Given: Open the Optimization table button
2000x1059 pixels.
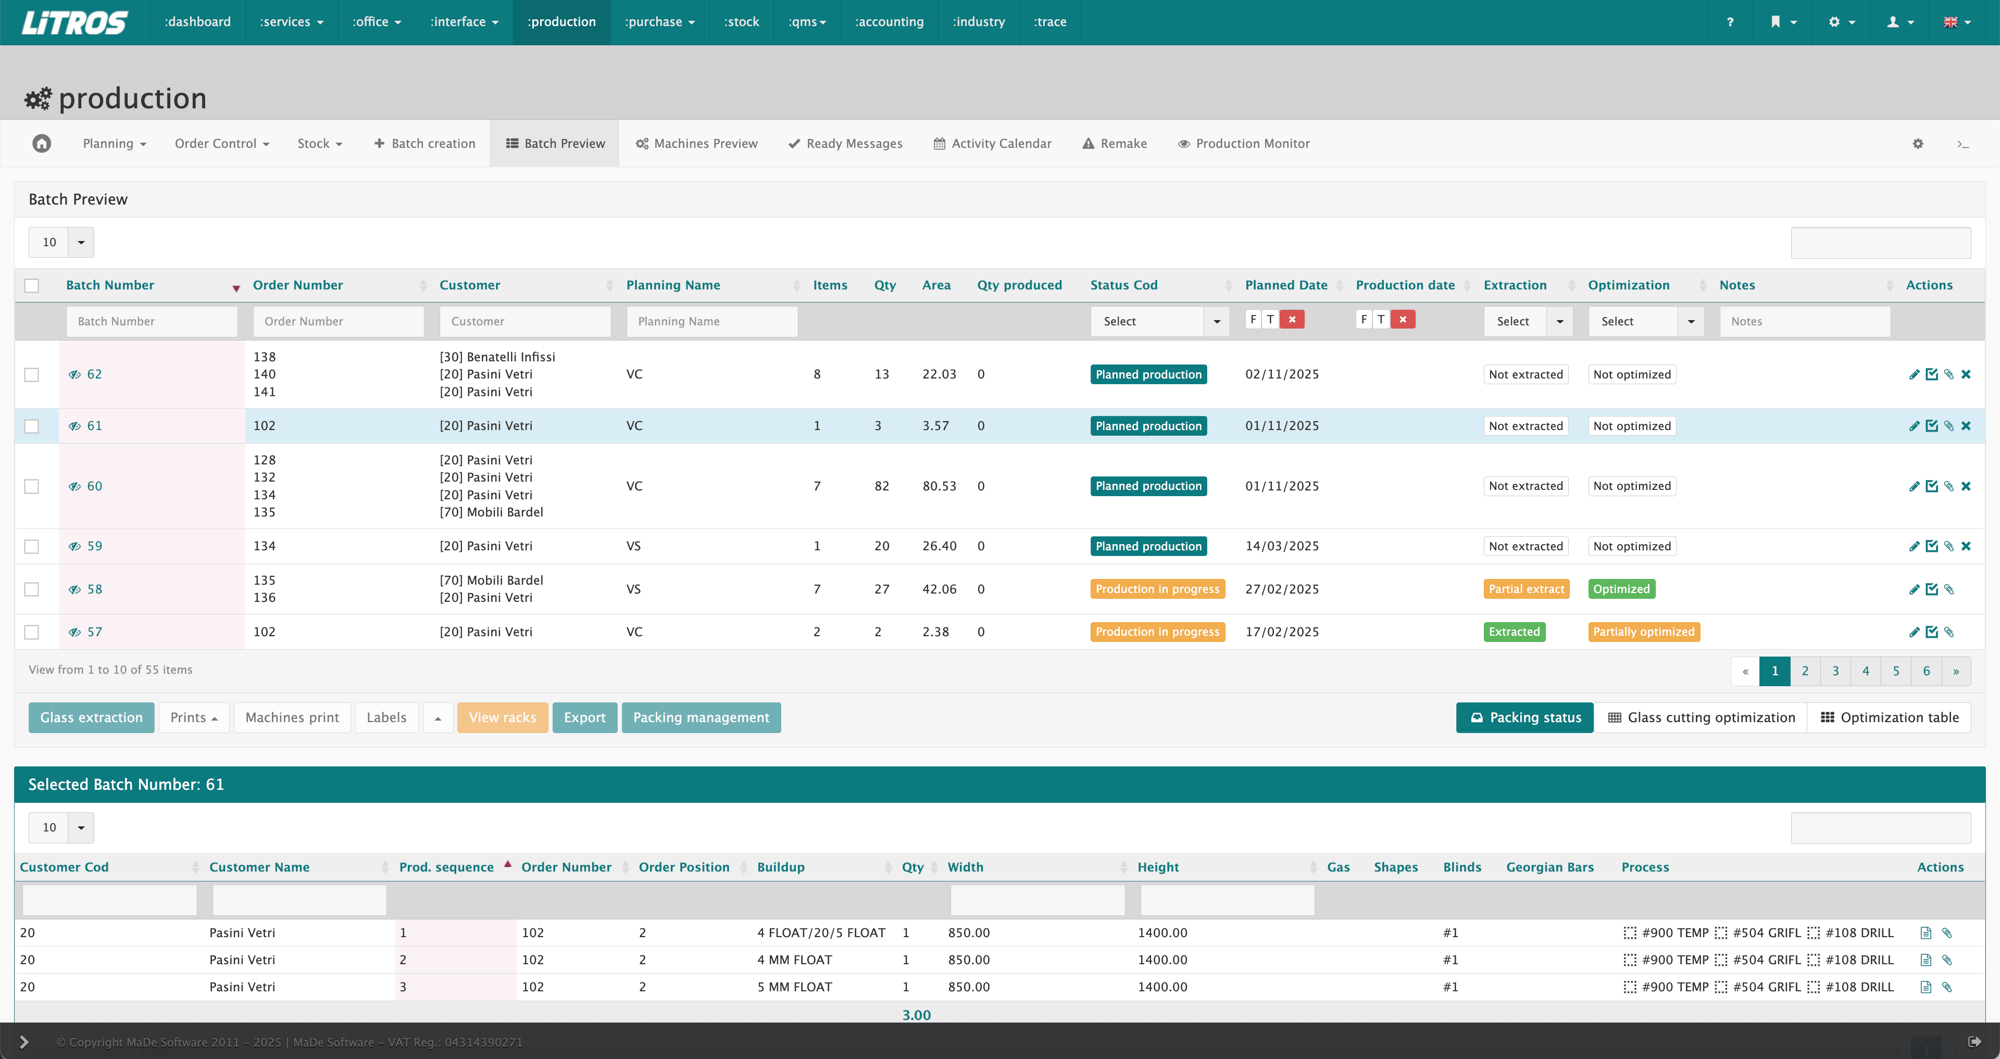Looking at the screenshot, I should (x=1889, y=718).
